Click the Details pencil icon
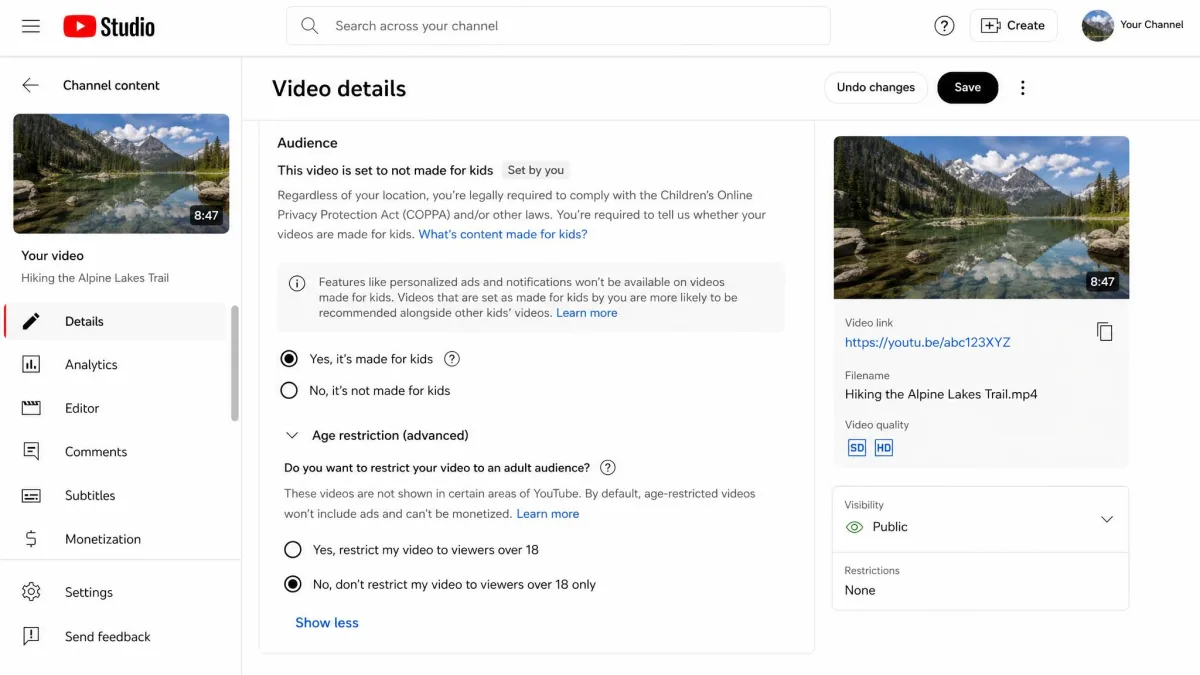1200x675 pixels. [31, 321]
